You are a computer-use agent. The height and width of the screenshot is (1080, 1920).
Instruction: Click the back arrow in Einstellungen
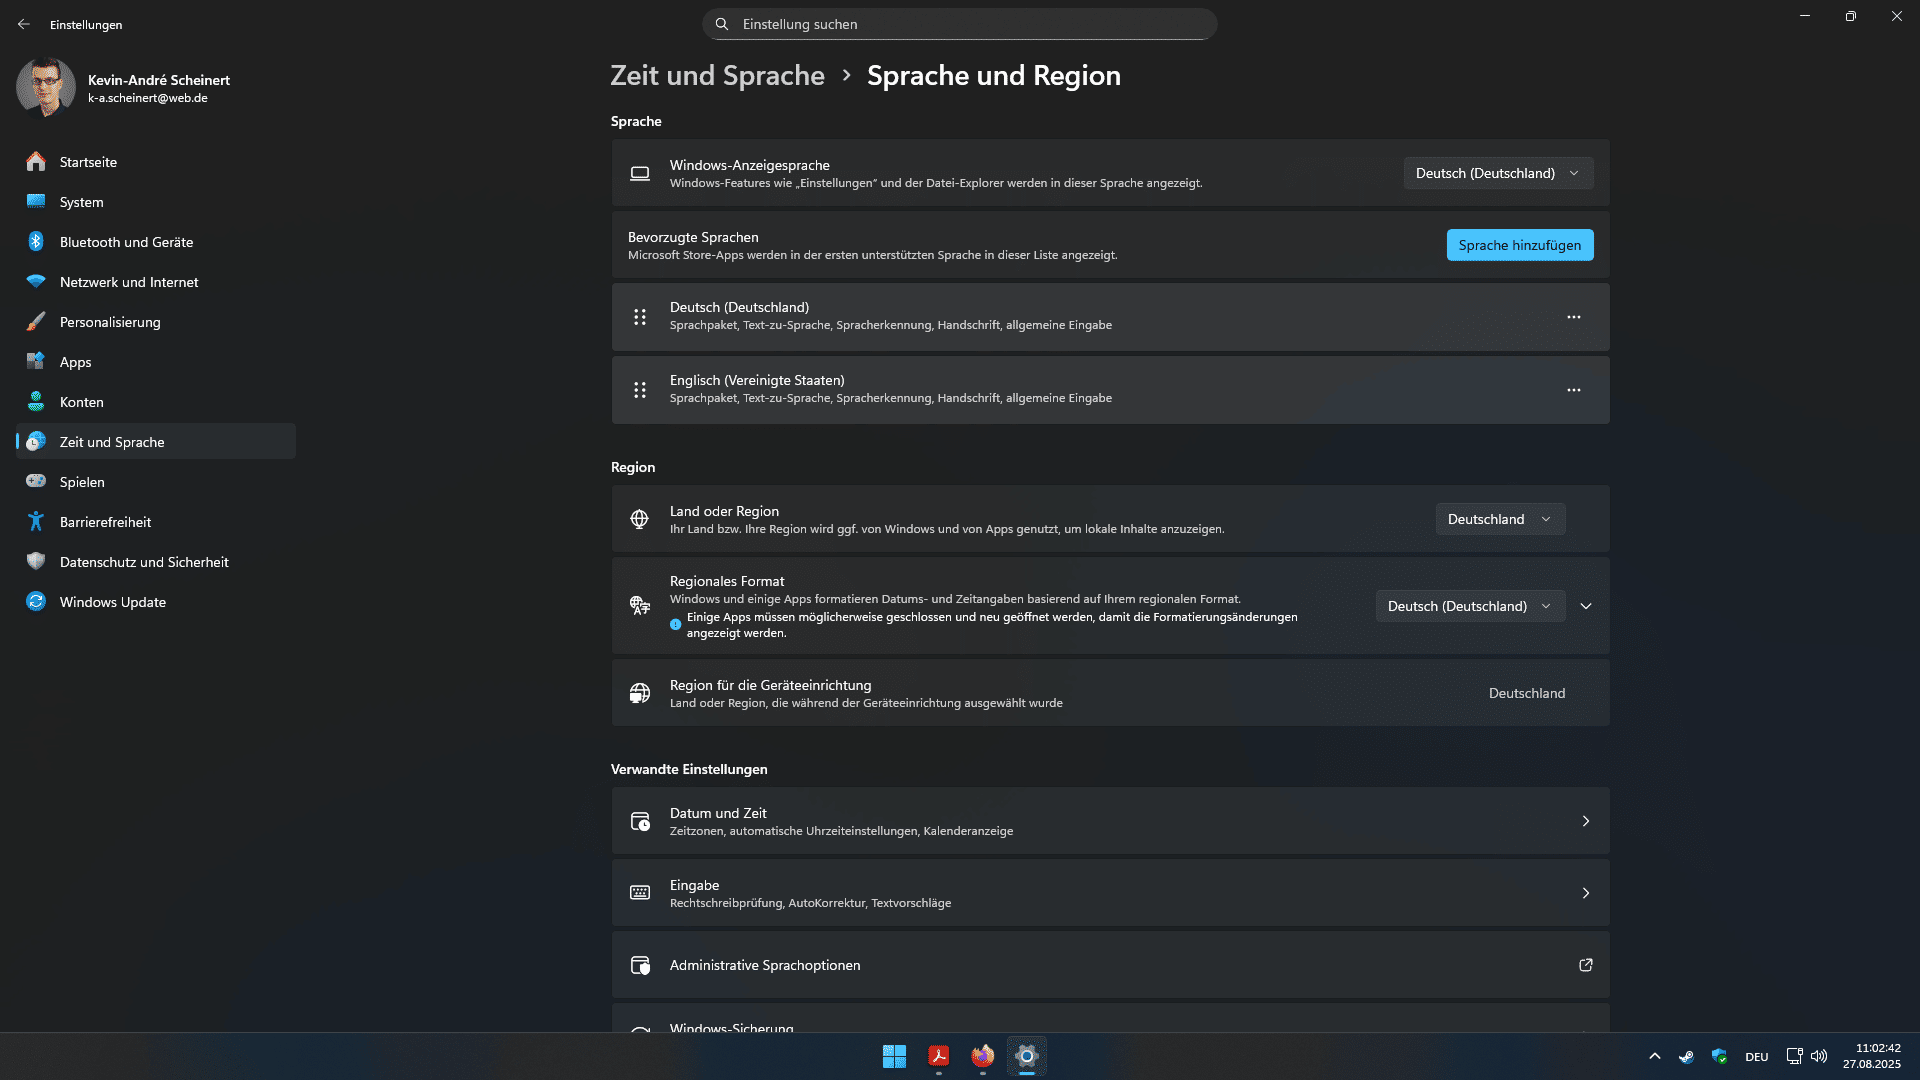point(24,24)
